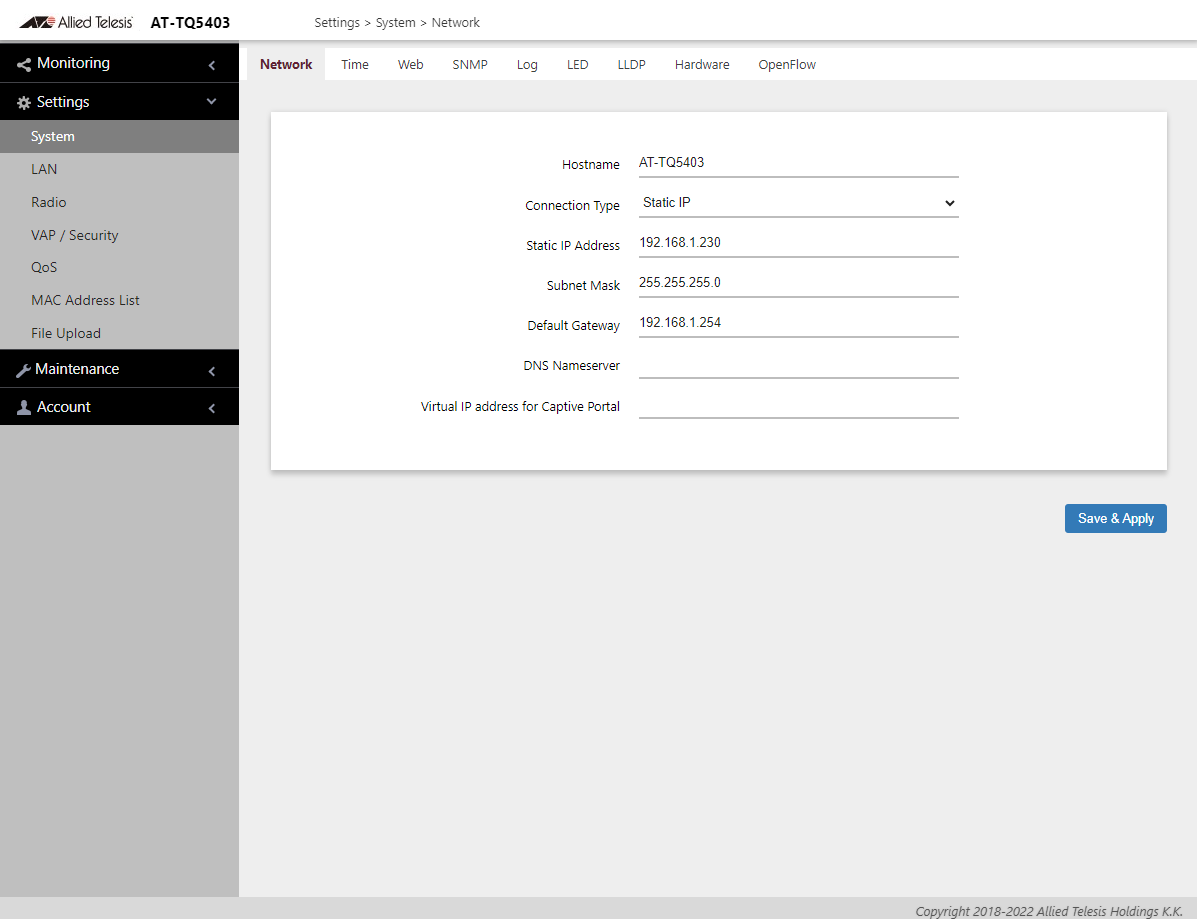Click the Maintenance wrench icon
The width and height of the screenshot is (1197, 919).
23,370
